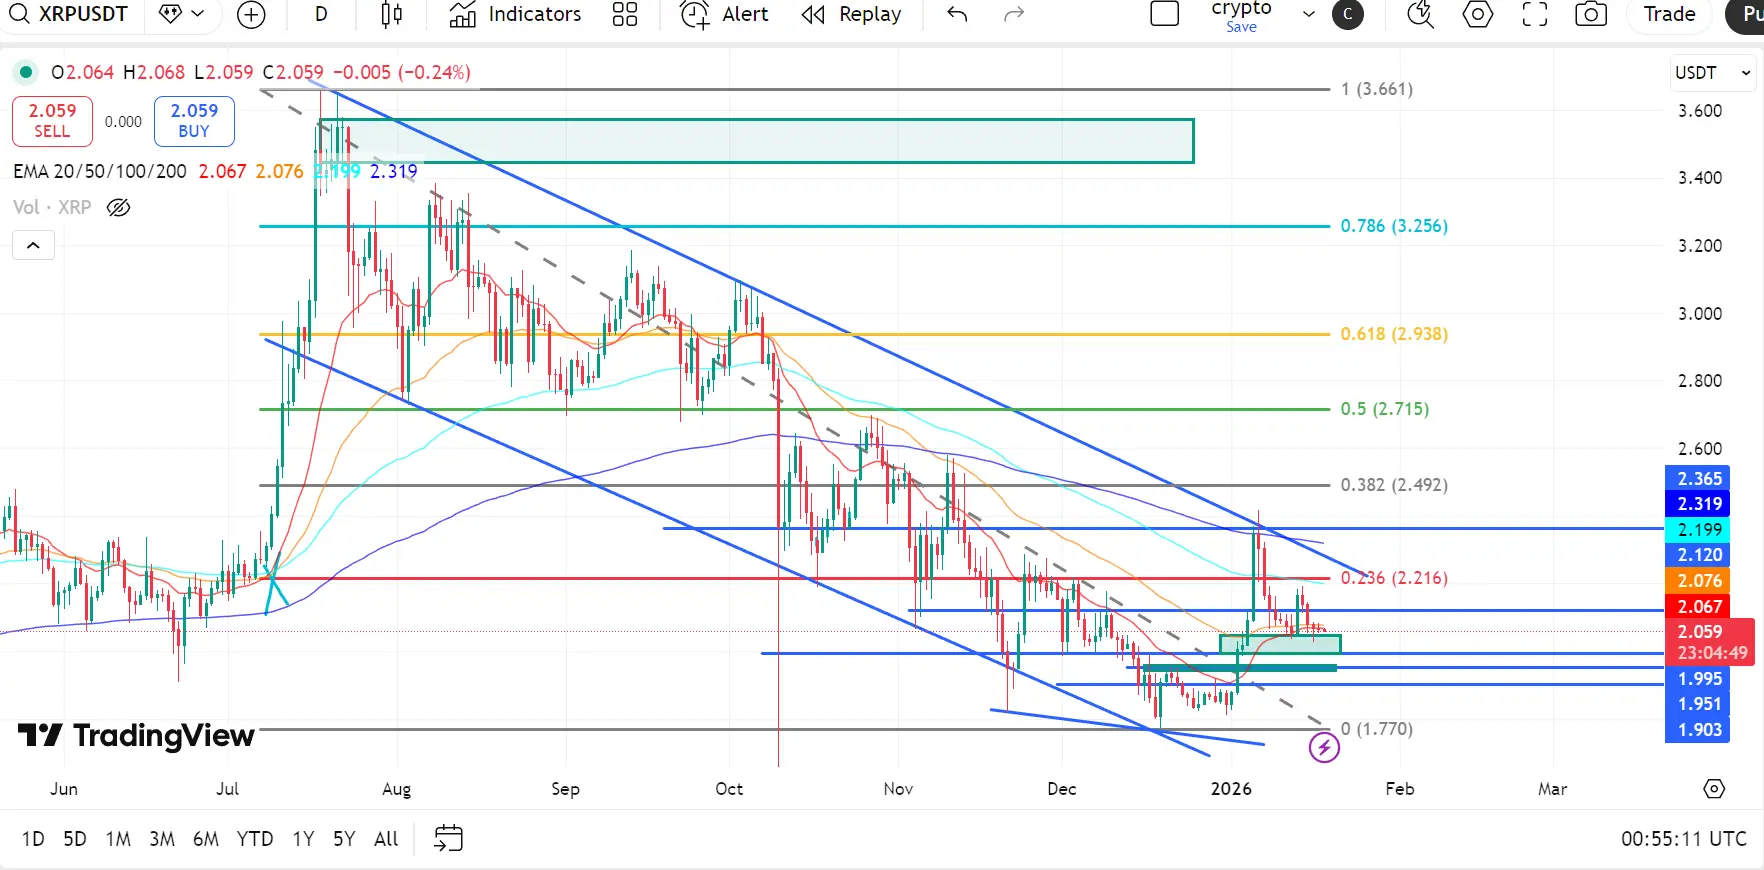Screen dimensions: 1764x870
Task: Click the 0.618 (2.938) Fibonacci label
Action: click(x=1394, y=334)
